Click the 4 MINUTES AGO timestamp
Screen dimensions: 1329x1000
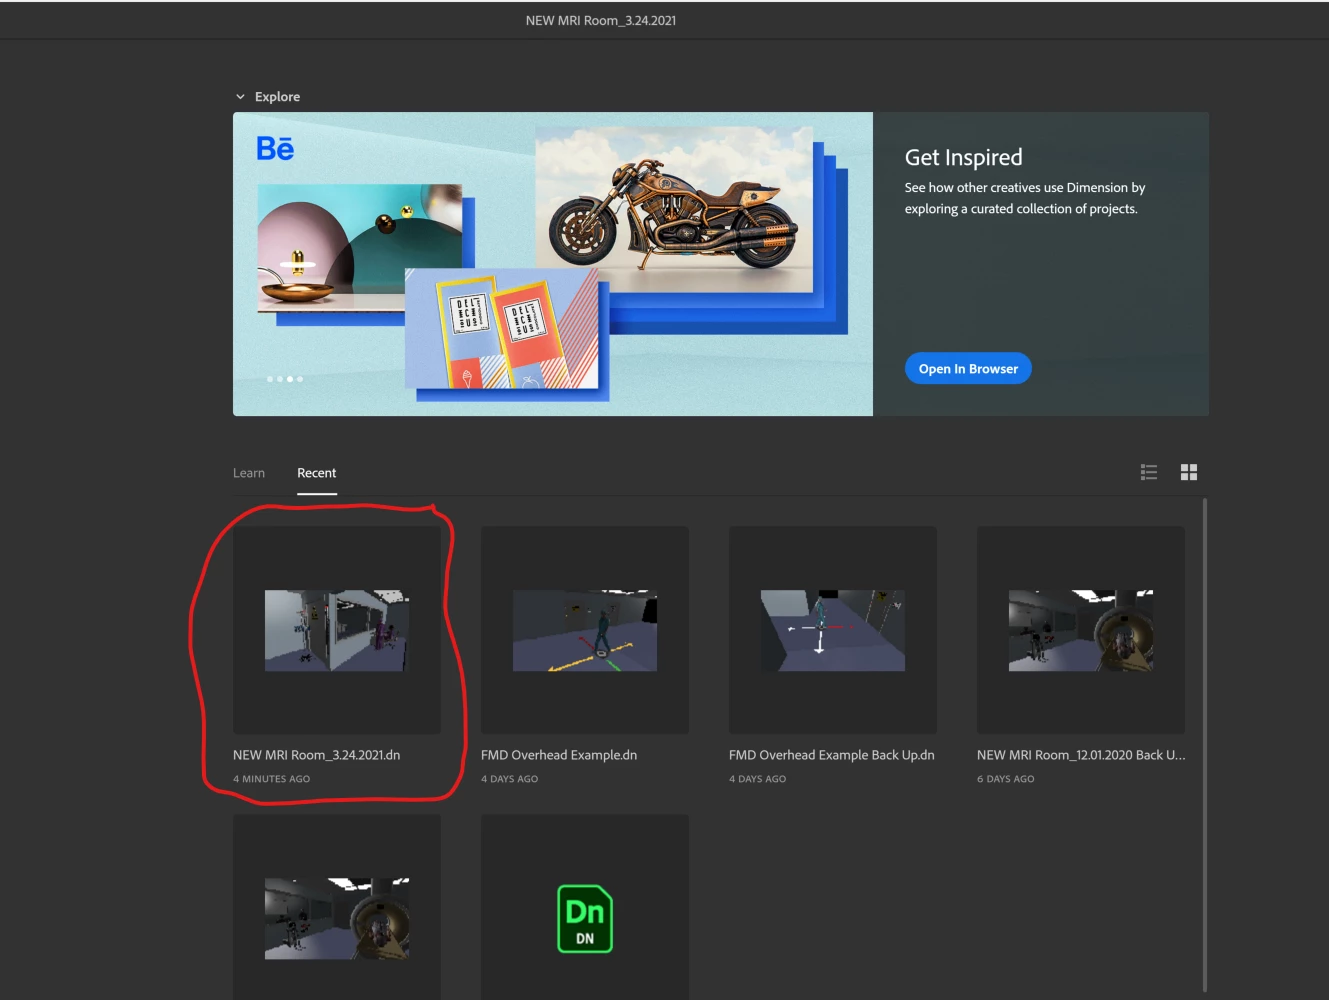[272, 779]
